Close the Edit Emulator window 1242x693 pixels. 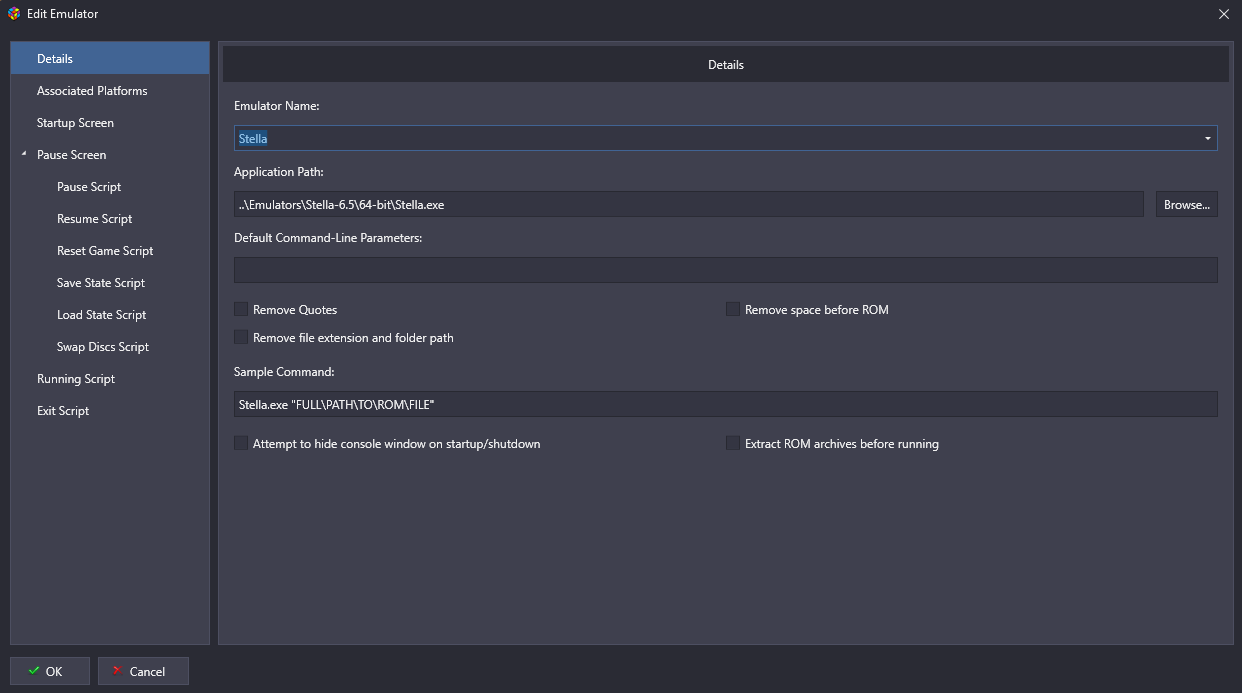click(1223, 14)
